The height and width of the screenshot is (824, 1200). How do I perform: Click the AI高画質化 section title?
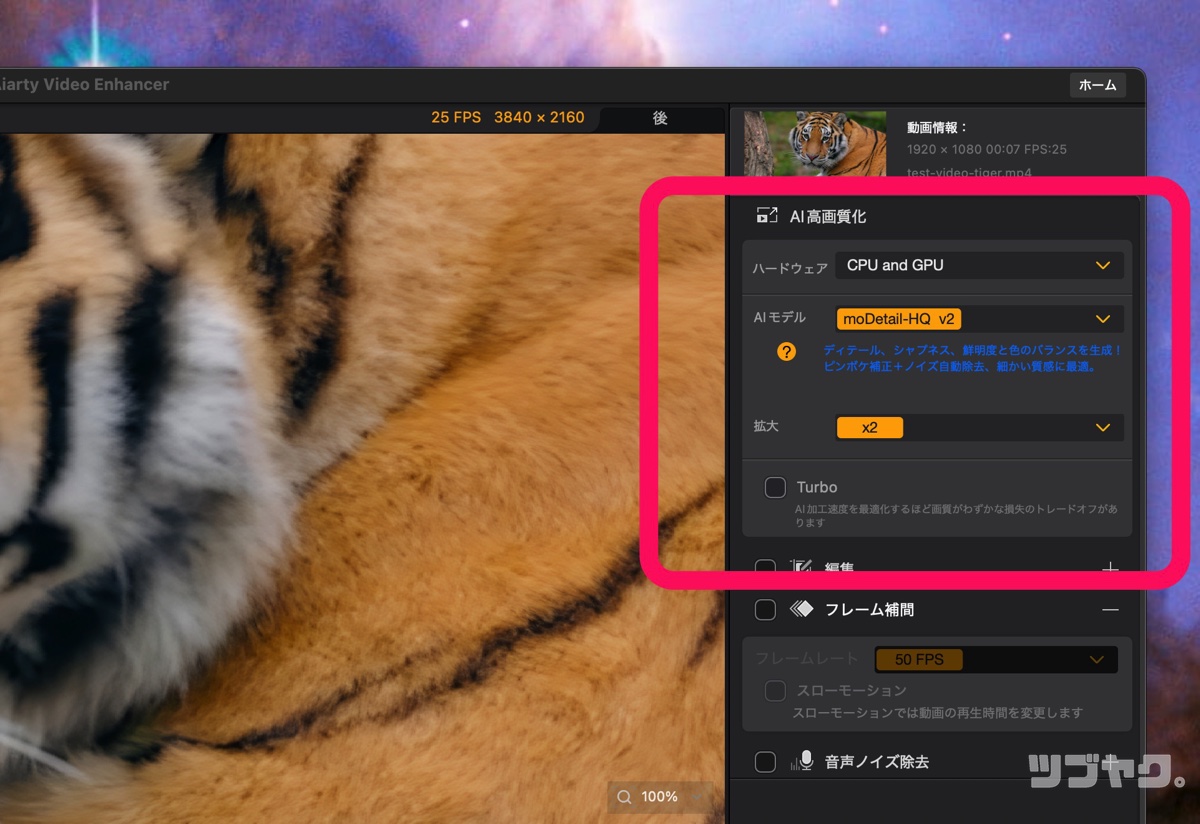click(828, 215)
